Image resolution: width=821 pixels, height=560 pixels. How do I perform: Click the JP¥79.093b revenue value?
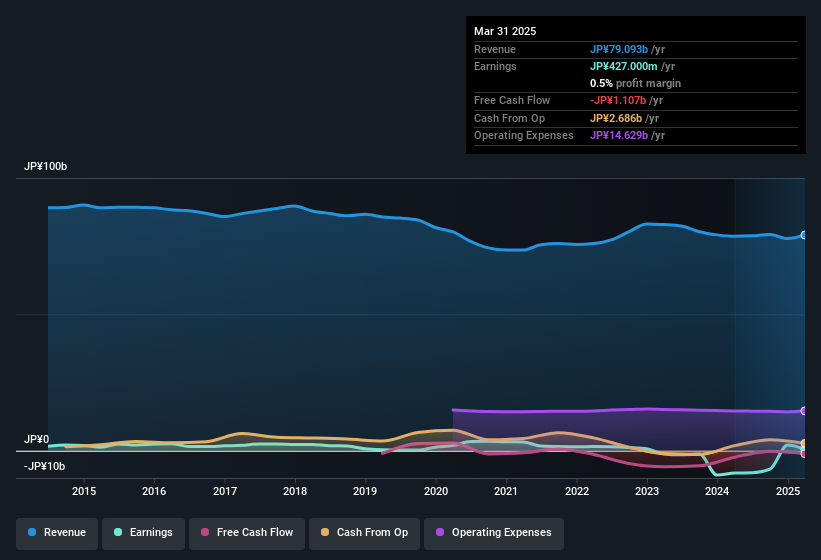619,49
